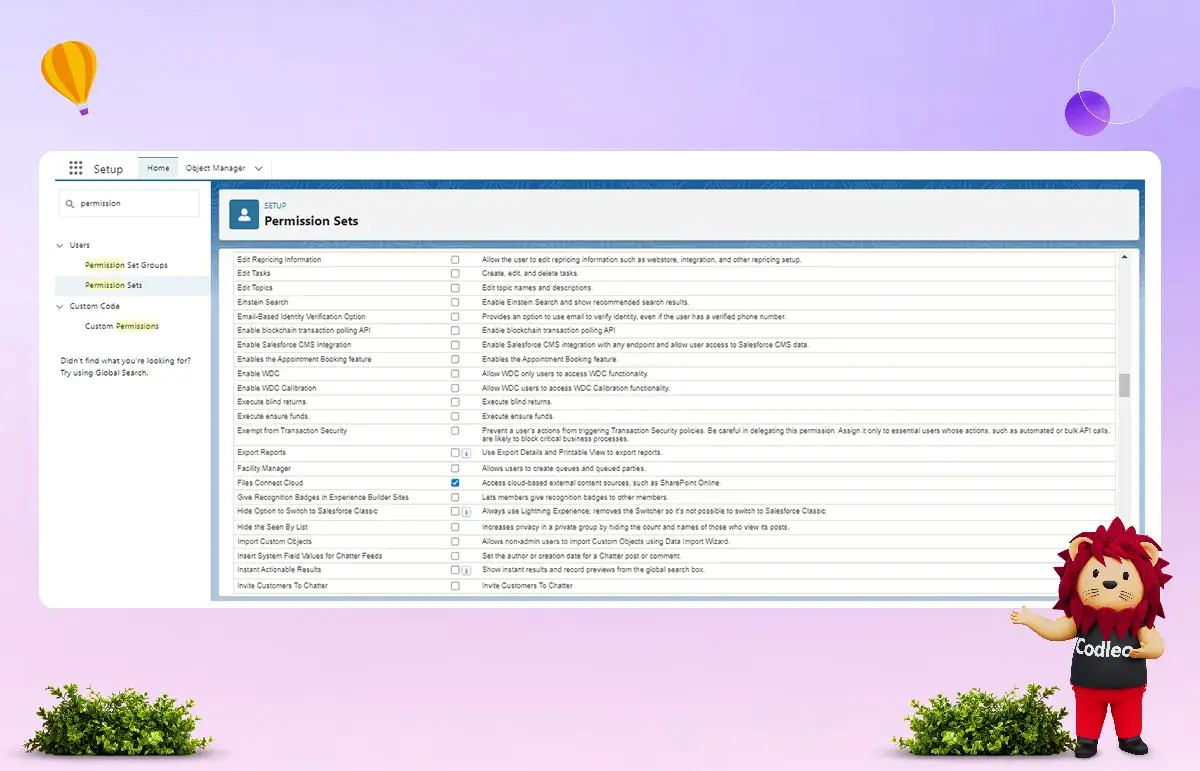Switch to the Home tab
Image resolution: width=1200 pixels, height=771 pixels.
tap(158, 168)
